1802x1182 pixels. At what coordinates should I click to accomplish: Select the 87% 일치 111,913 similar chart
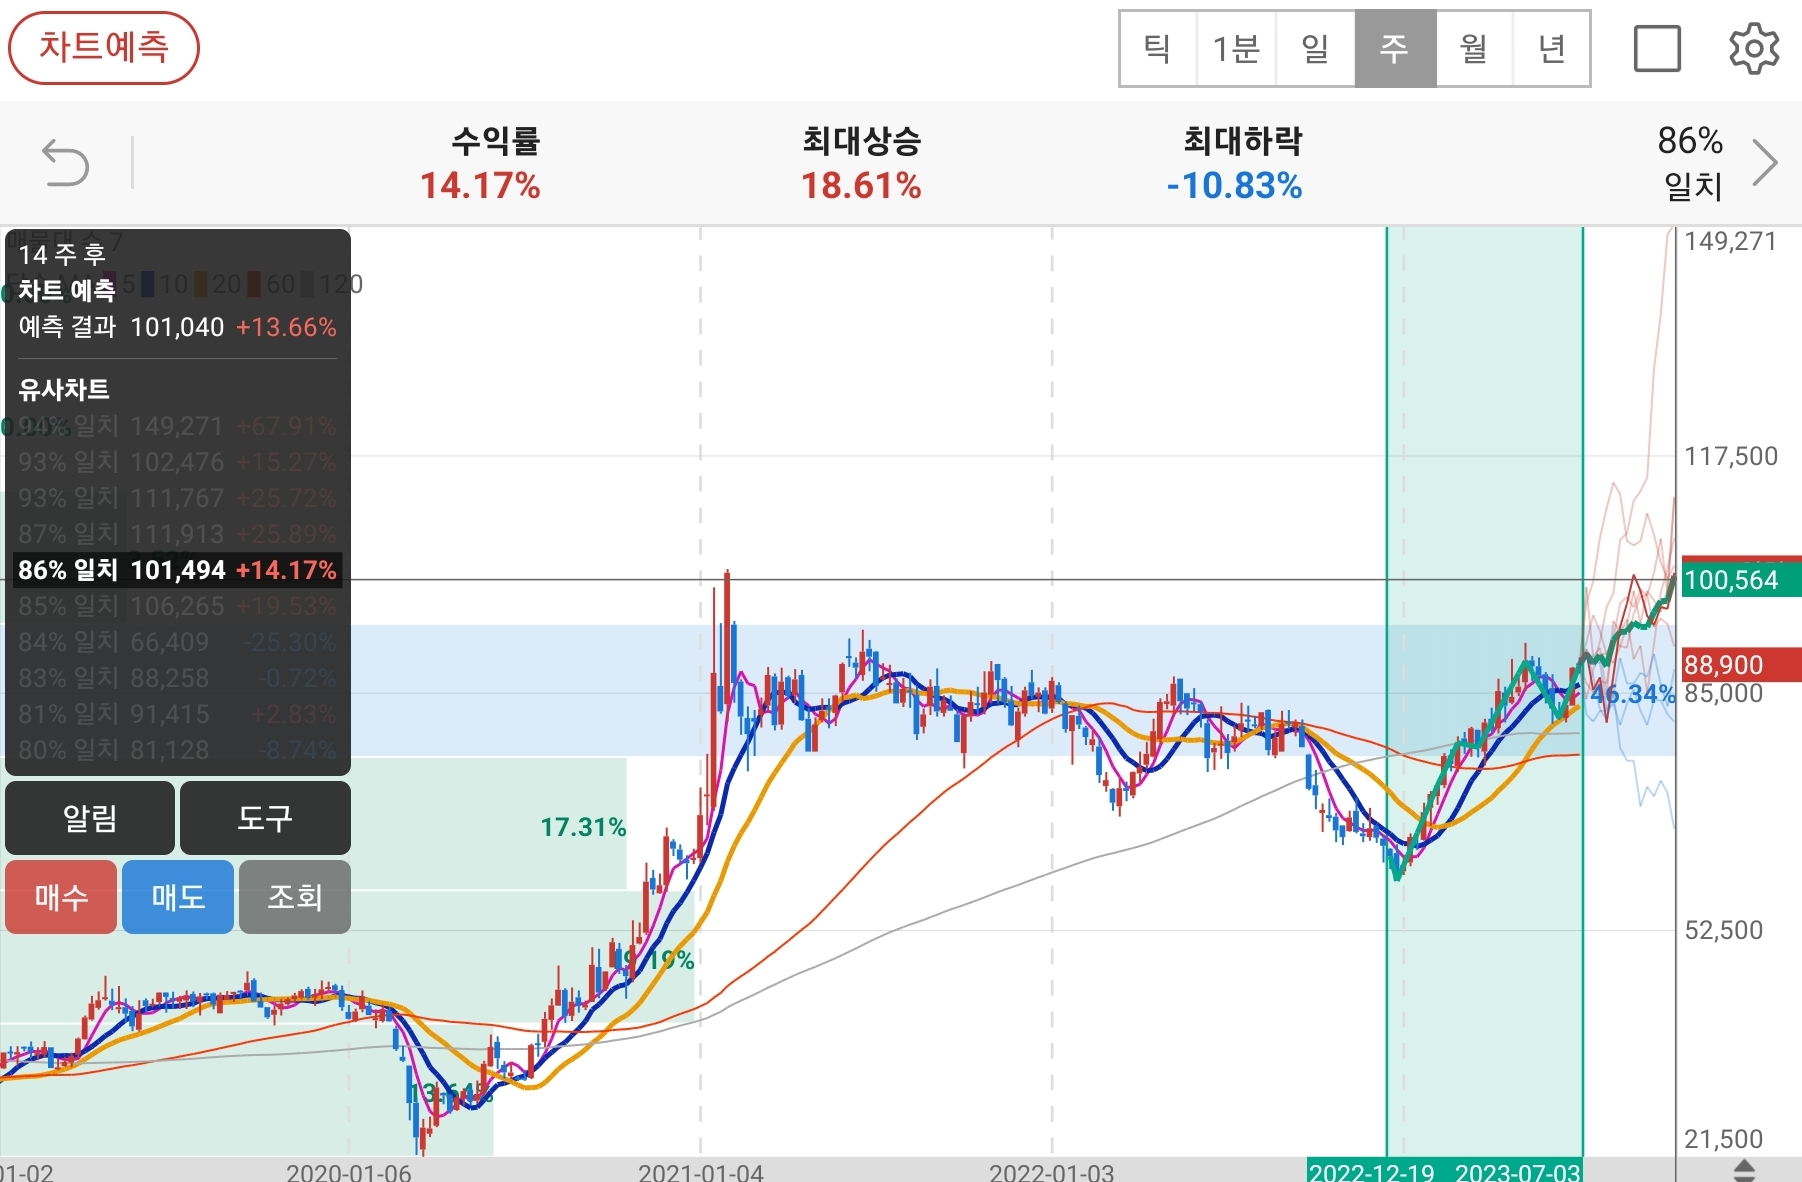click(177, 534)
